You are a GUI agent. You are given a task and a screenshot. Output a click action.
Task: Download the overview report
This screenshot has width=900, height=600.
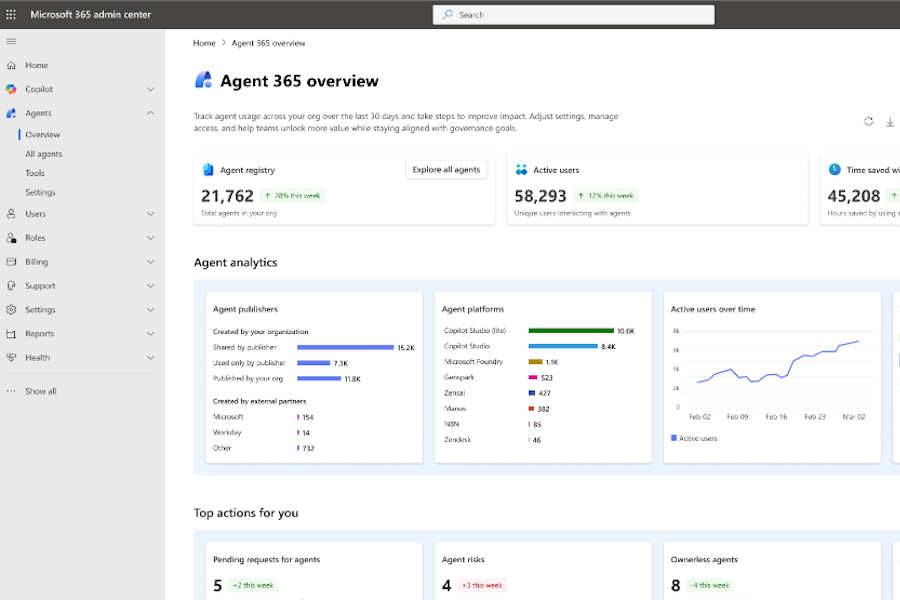pyautogui.click(x=890, y=121)
